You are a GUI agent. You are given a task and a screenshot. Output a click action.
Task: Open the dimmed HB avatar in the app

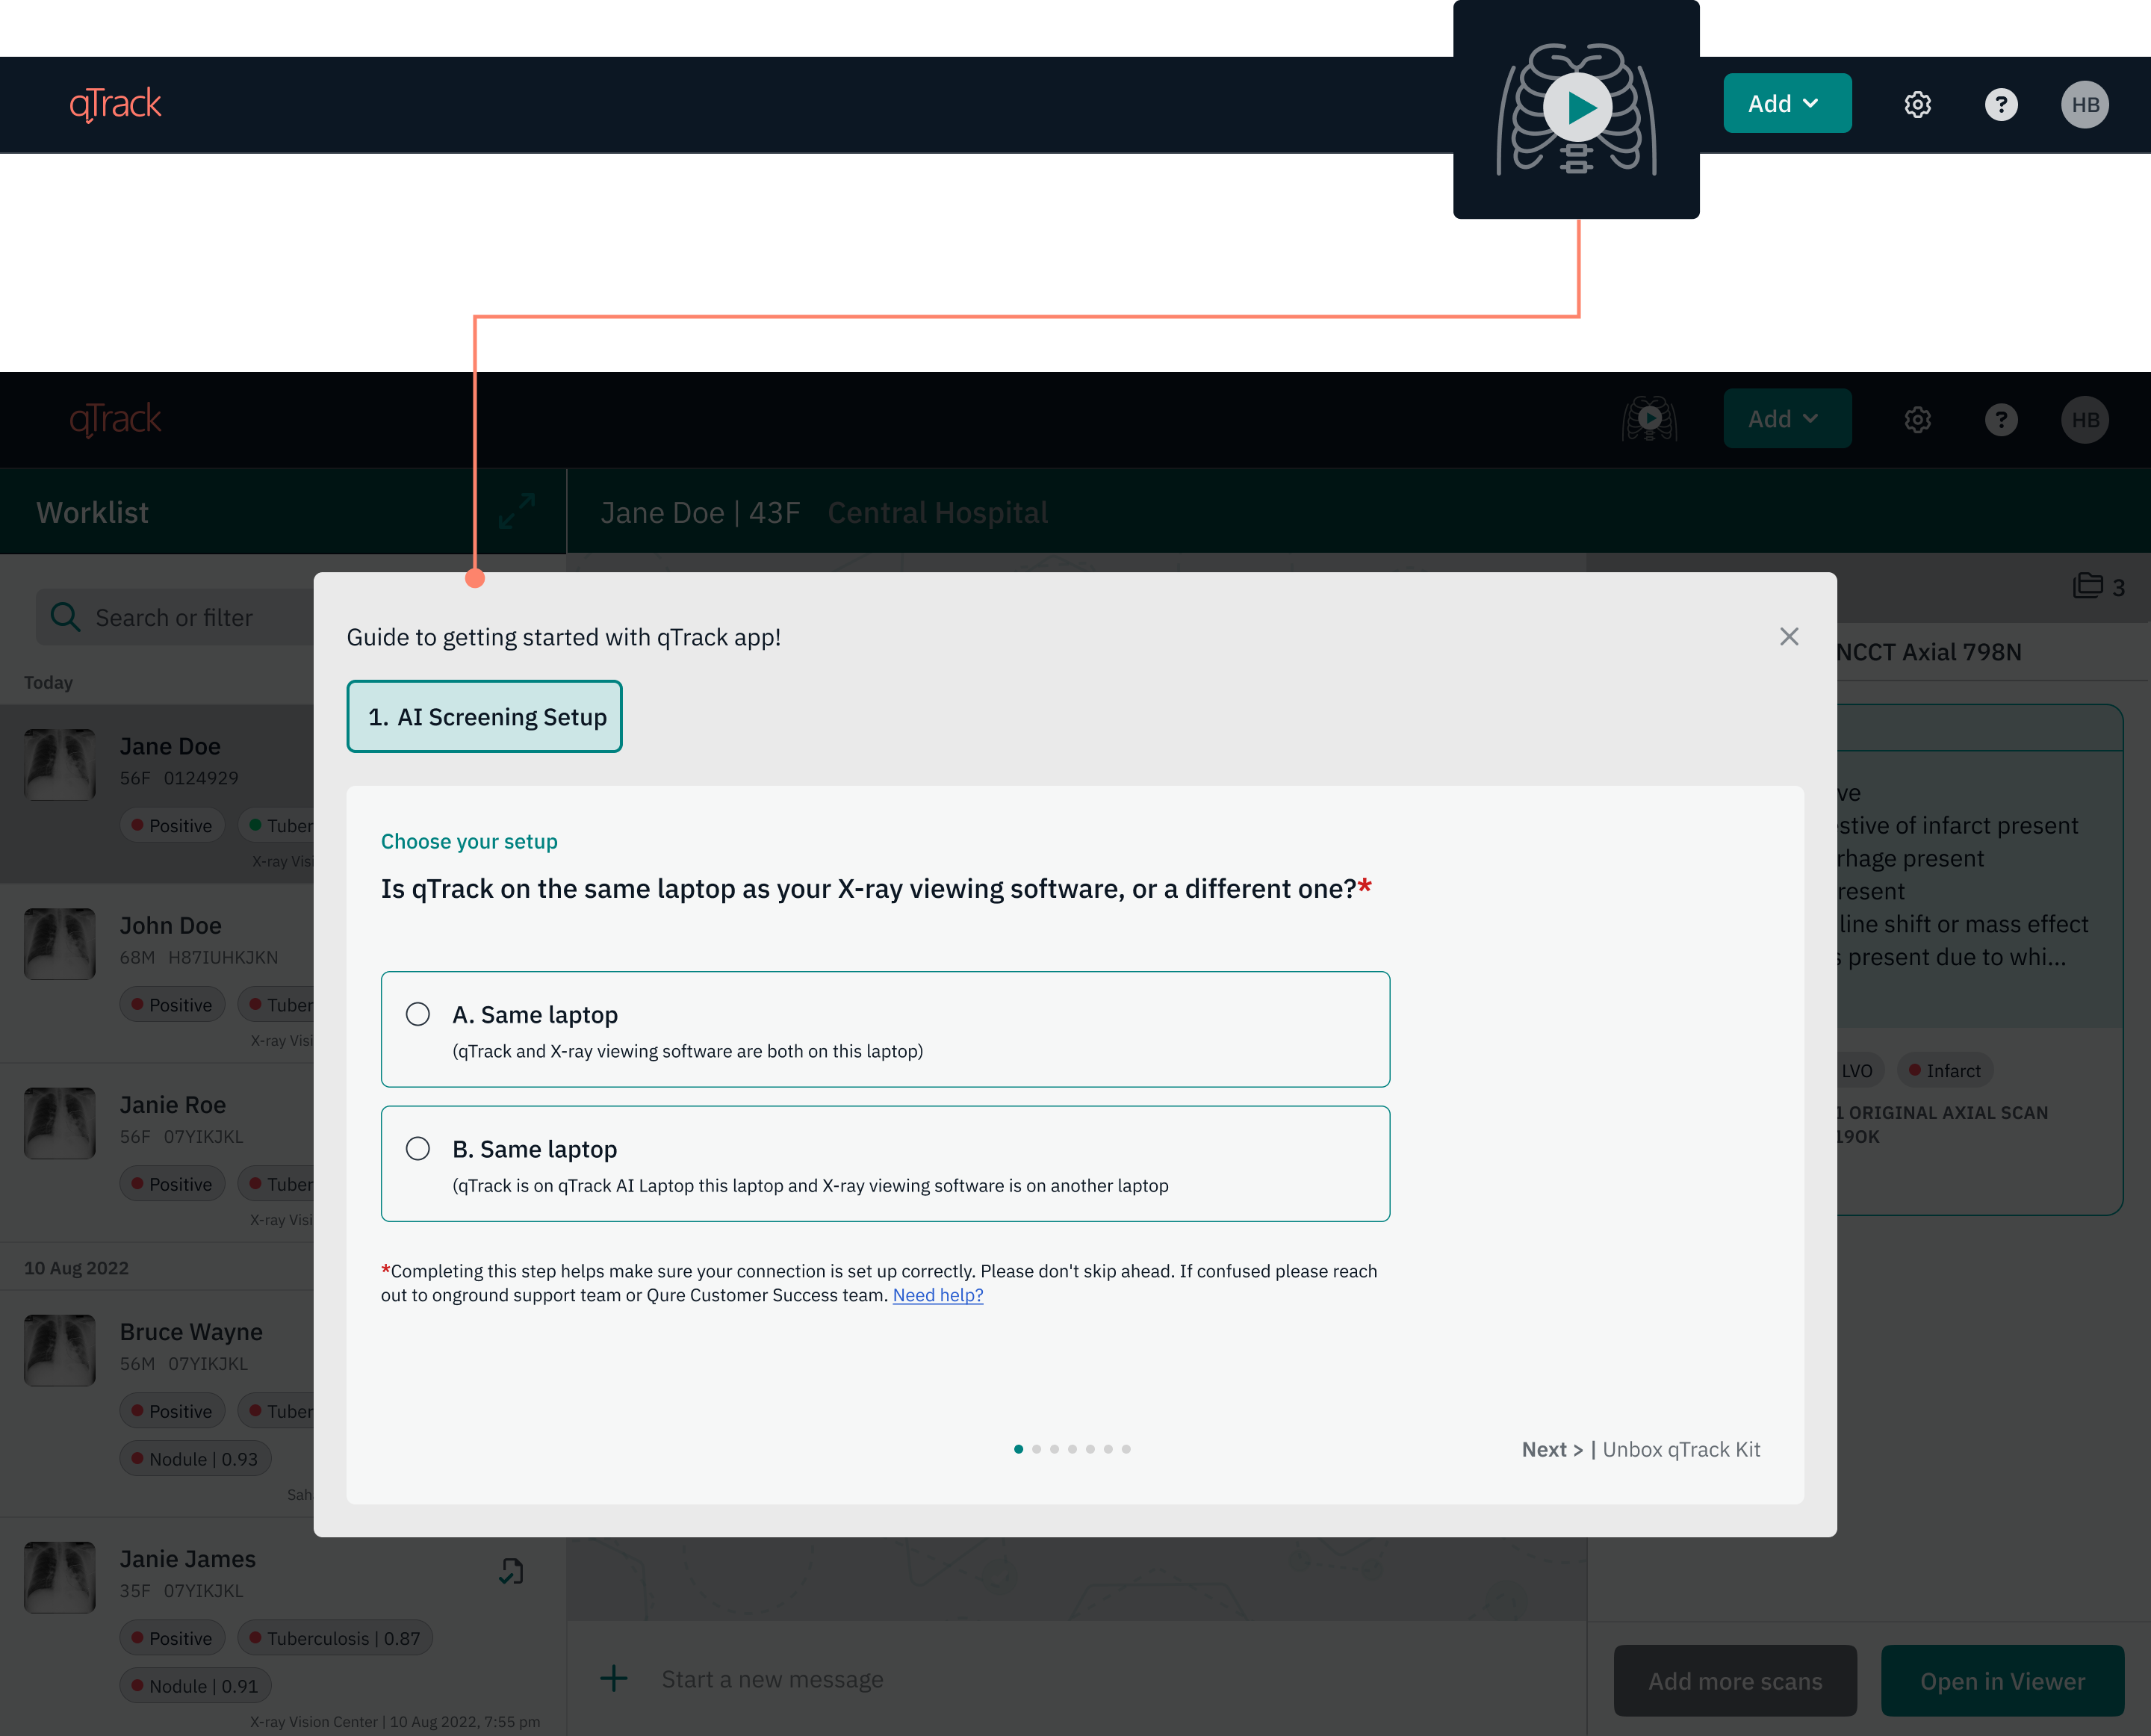point(2085,420)
